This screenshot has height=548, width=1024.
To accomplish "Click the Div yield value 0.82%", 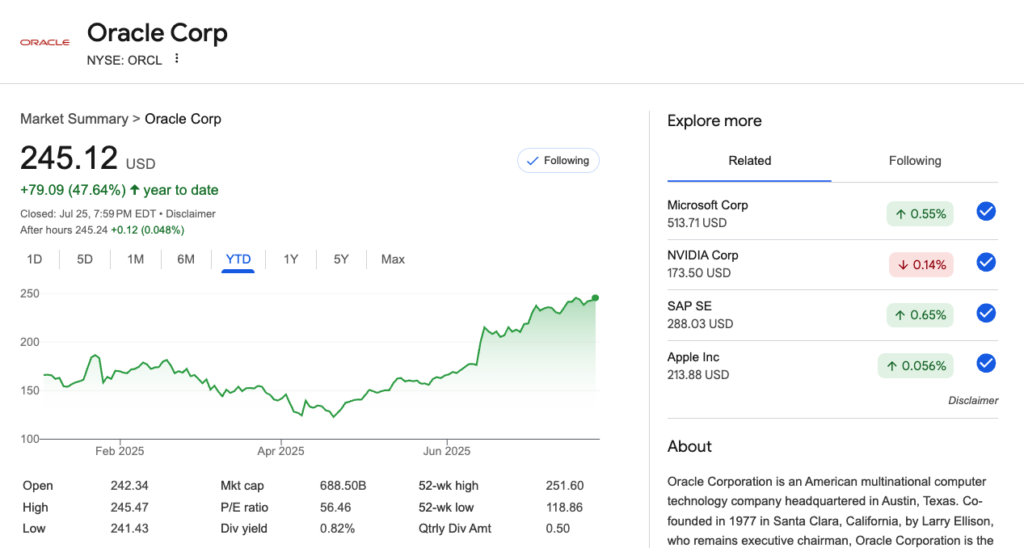I will pyautogui.click(x=337, y=528).
